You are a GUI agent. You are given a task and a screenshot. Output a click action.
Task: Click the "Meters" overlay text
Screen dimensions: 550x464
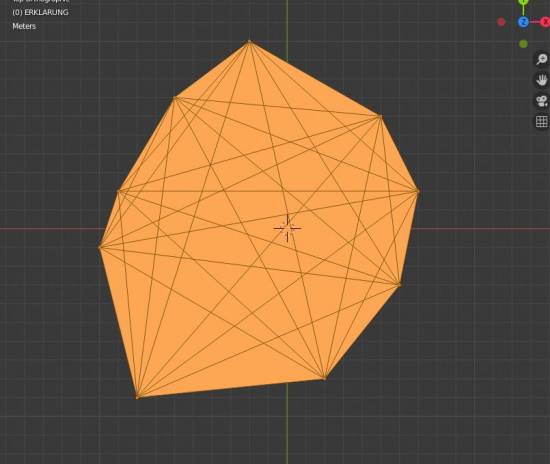click(24, 26)
